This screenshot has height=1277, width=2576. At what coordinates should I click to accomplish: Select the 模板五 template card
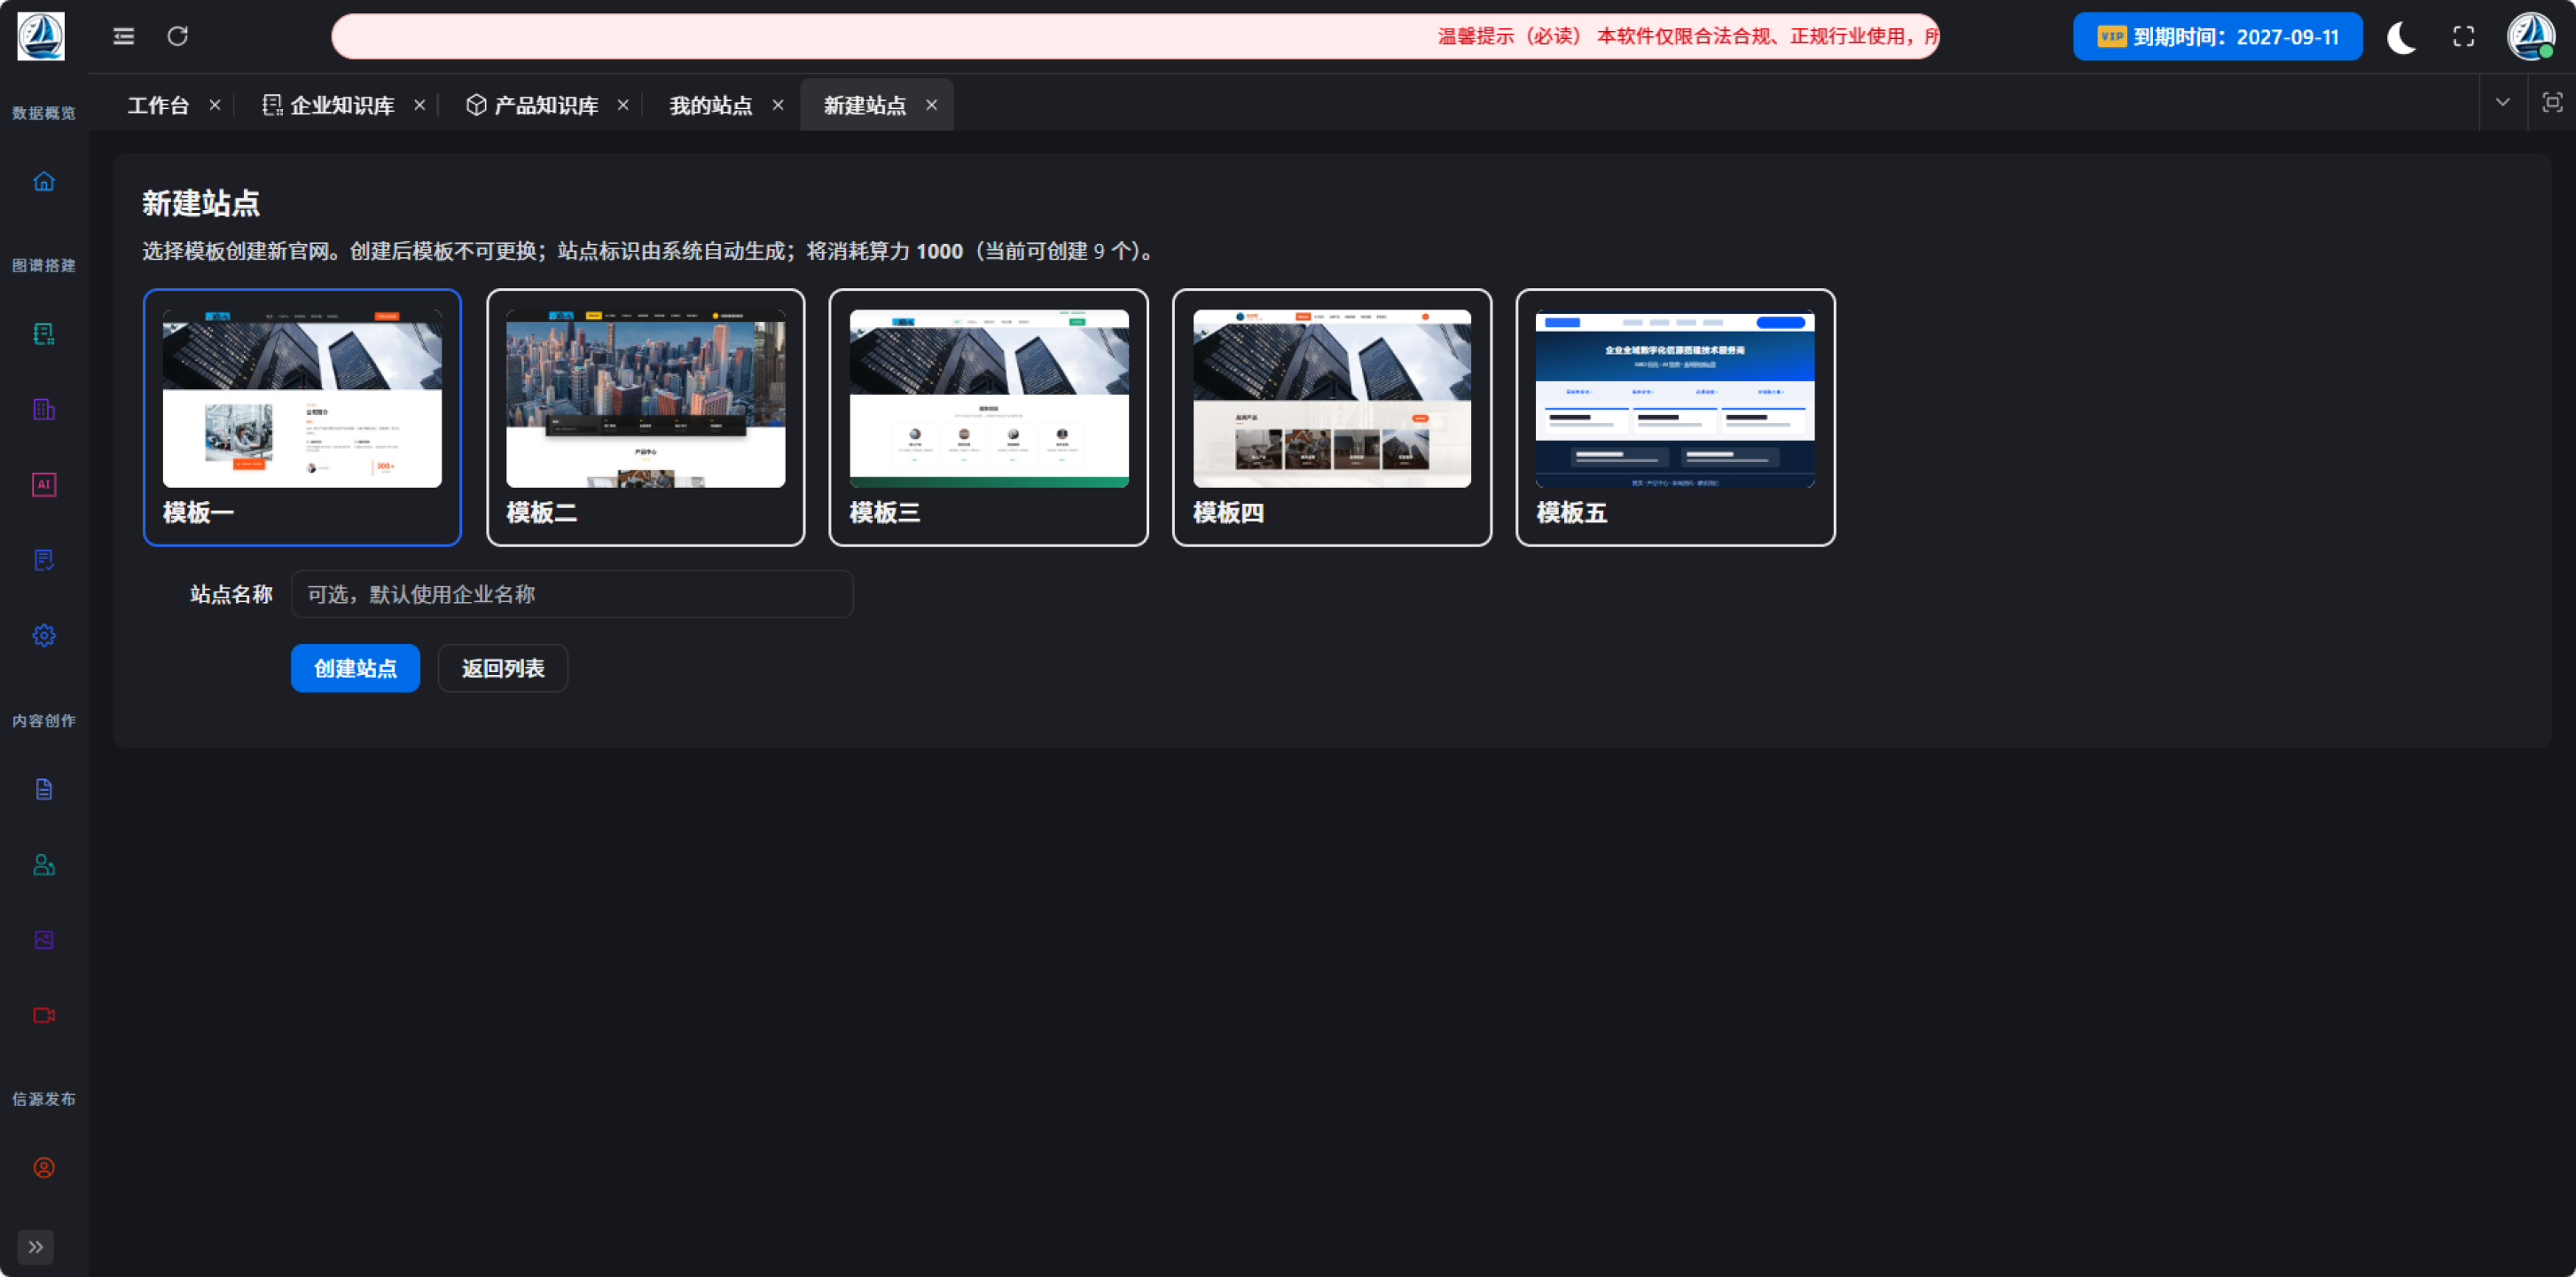click(1675, 417)
